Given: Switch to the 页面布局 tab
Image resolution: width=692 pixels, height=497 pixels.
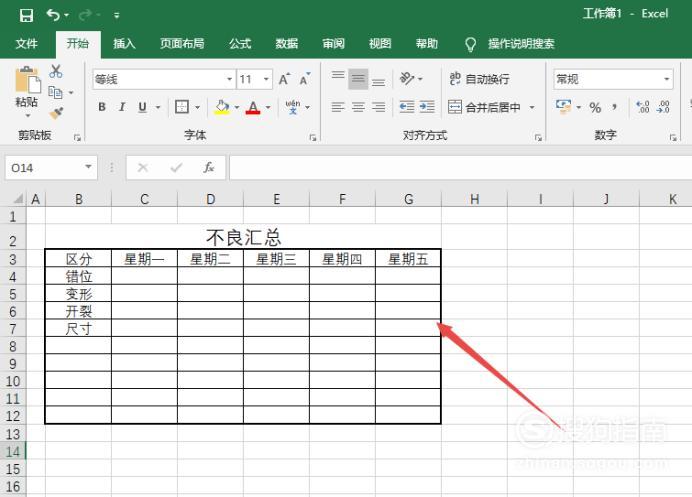Looking at the screenshot, I should pos(182,43).
